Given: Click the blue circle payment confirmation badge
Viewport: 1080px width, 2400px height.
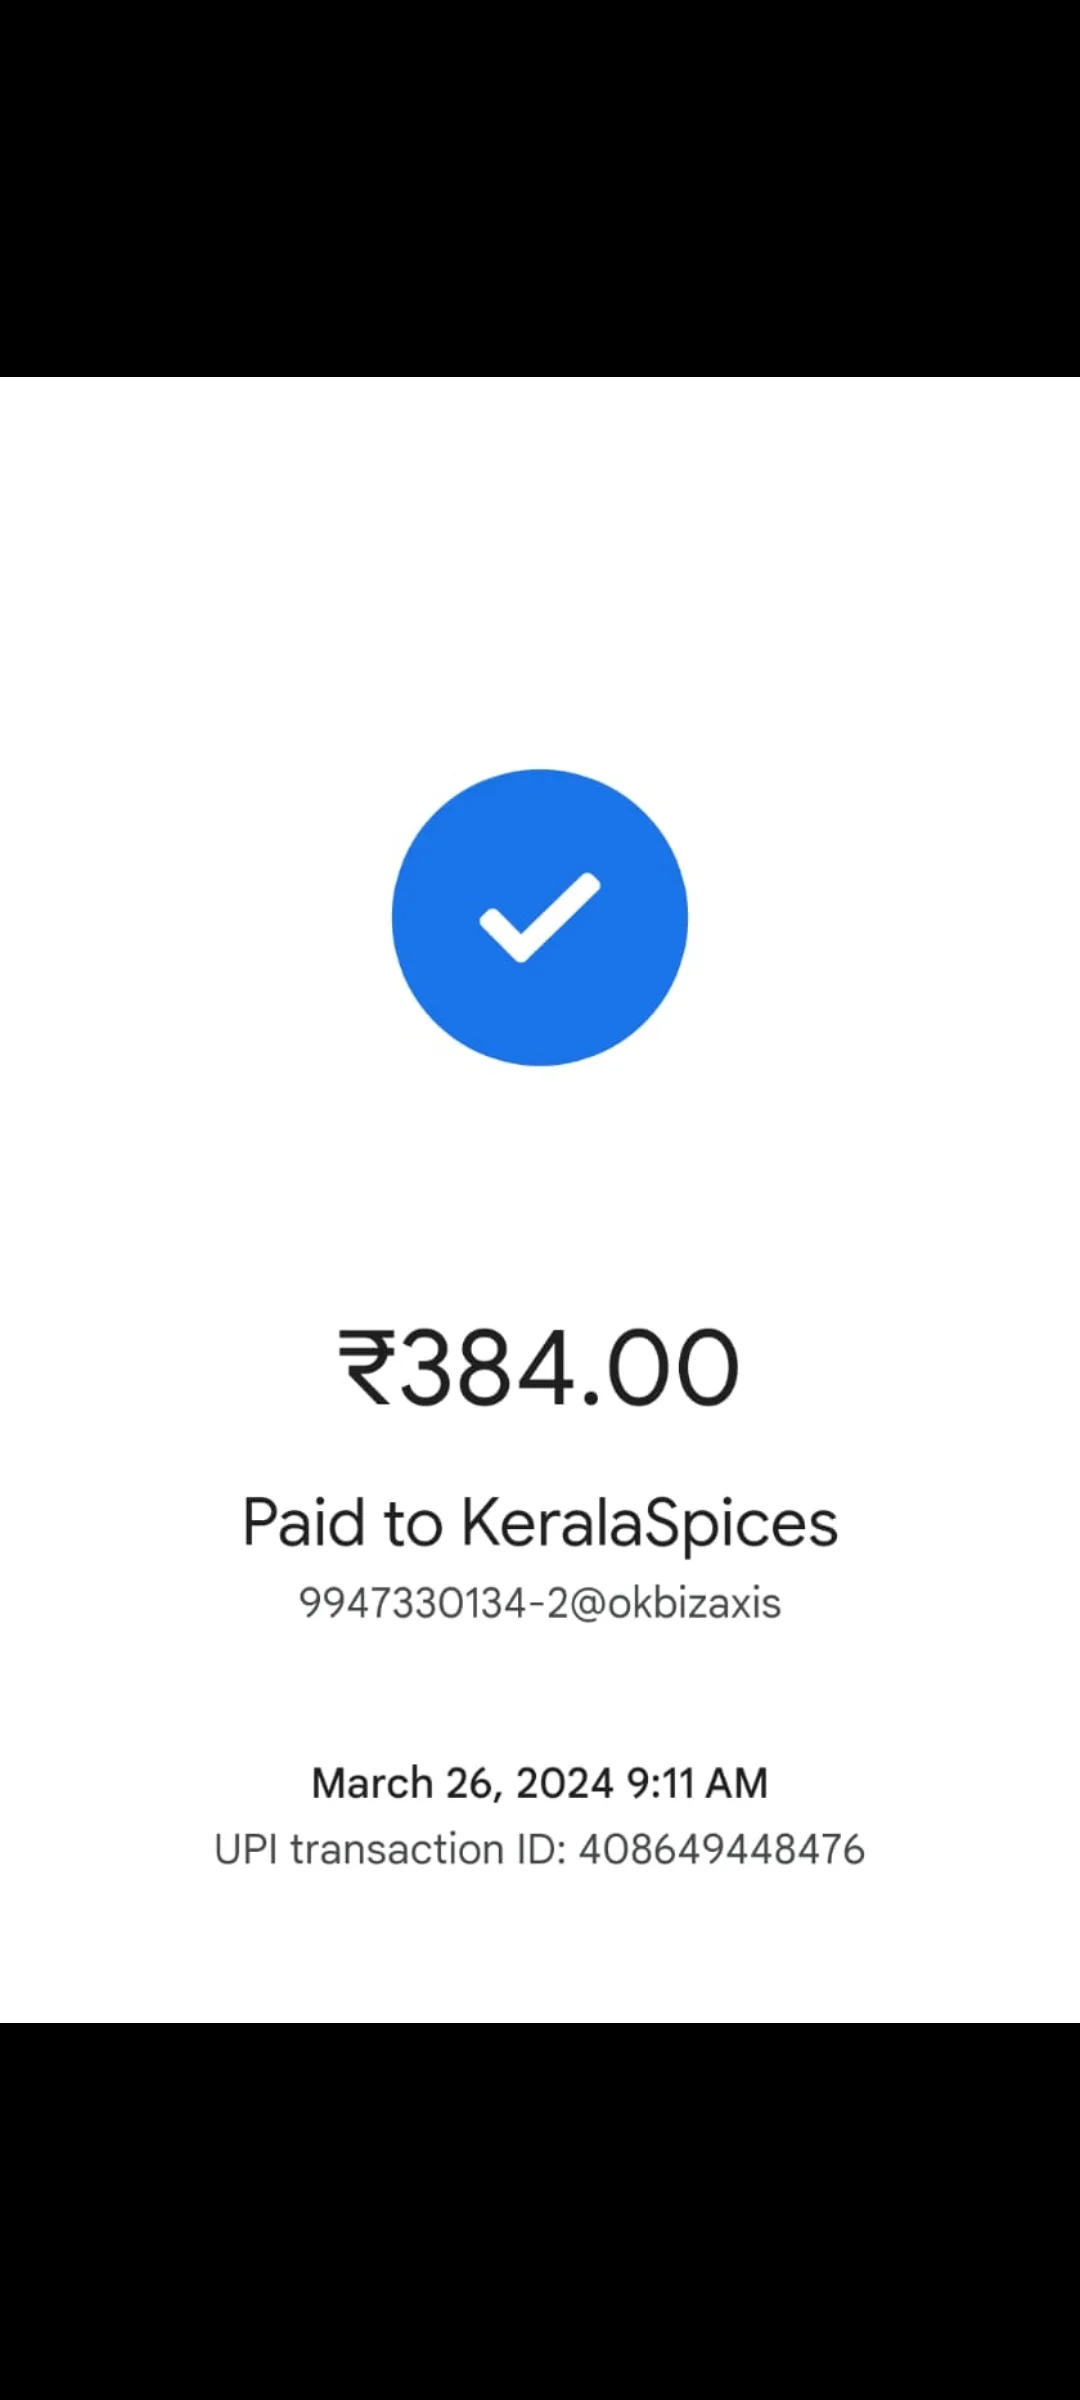Looking at the screenshot, I should pos(540,917).
